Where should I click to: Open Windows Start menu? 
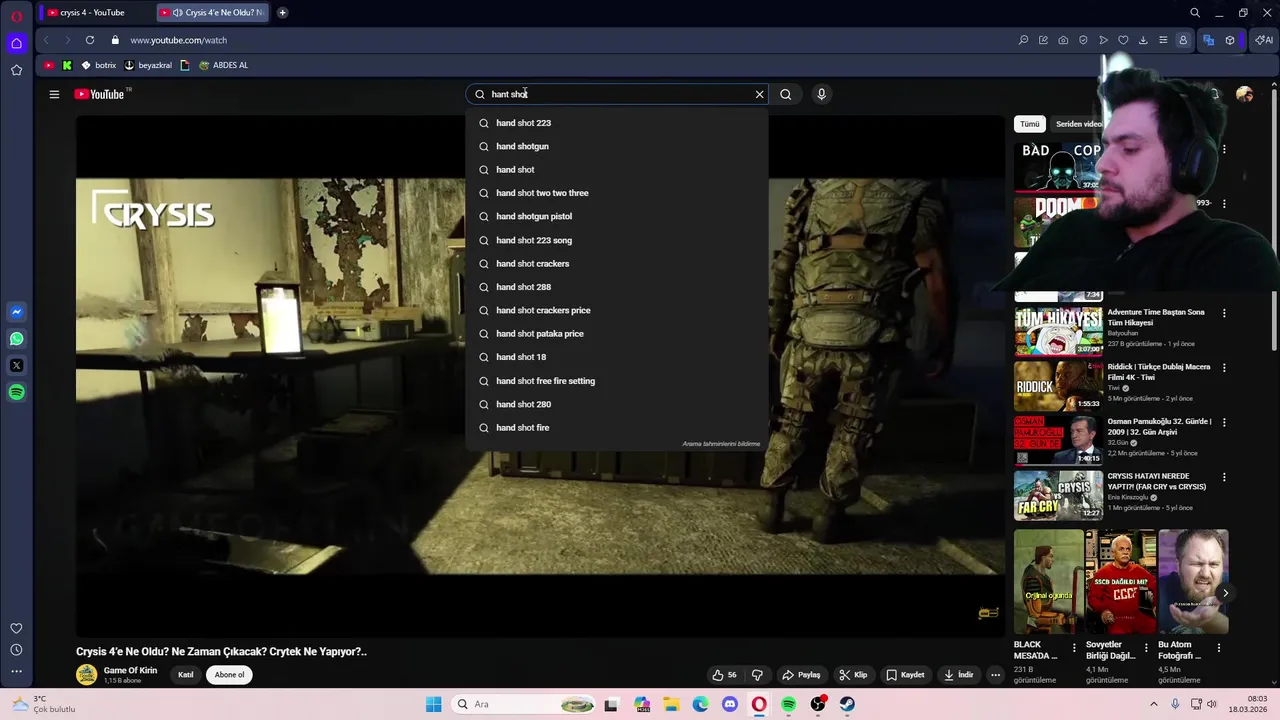(433, 704)
